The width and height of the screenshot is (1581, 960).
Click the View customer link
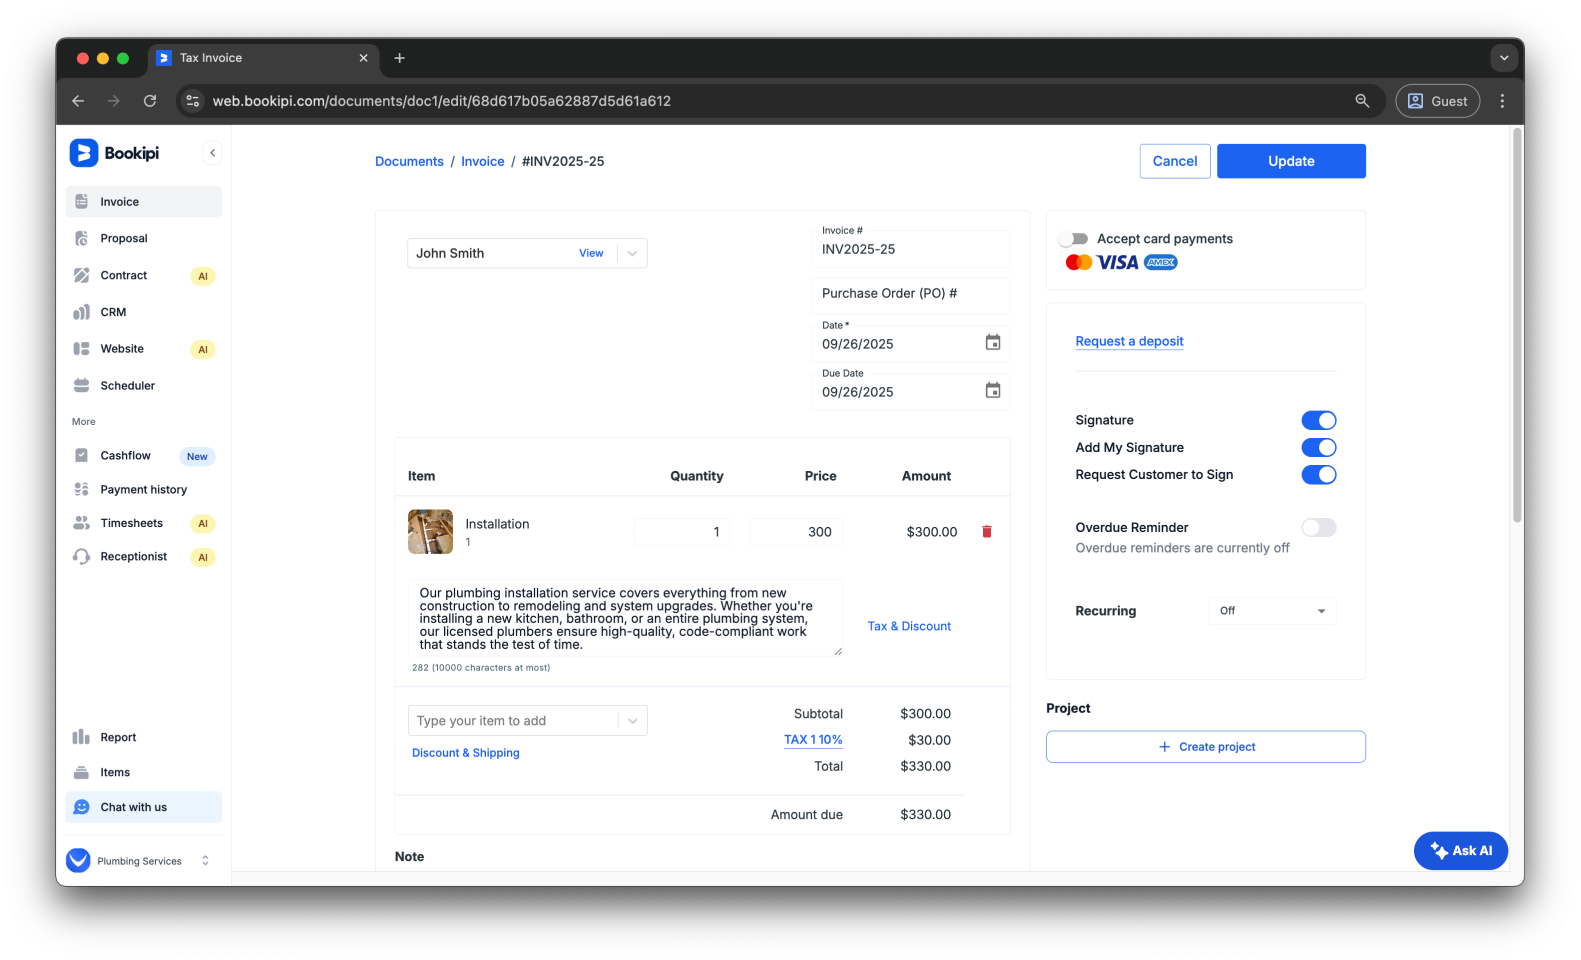point(591,253)
